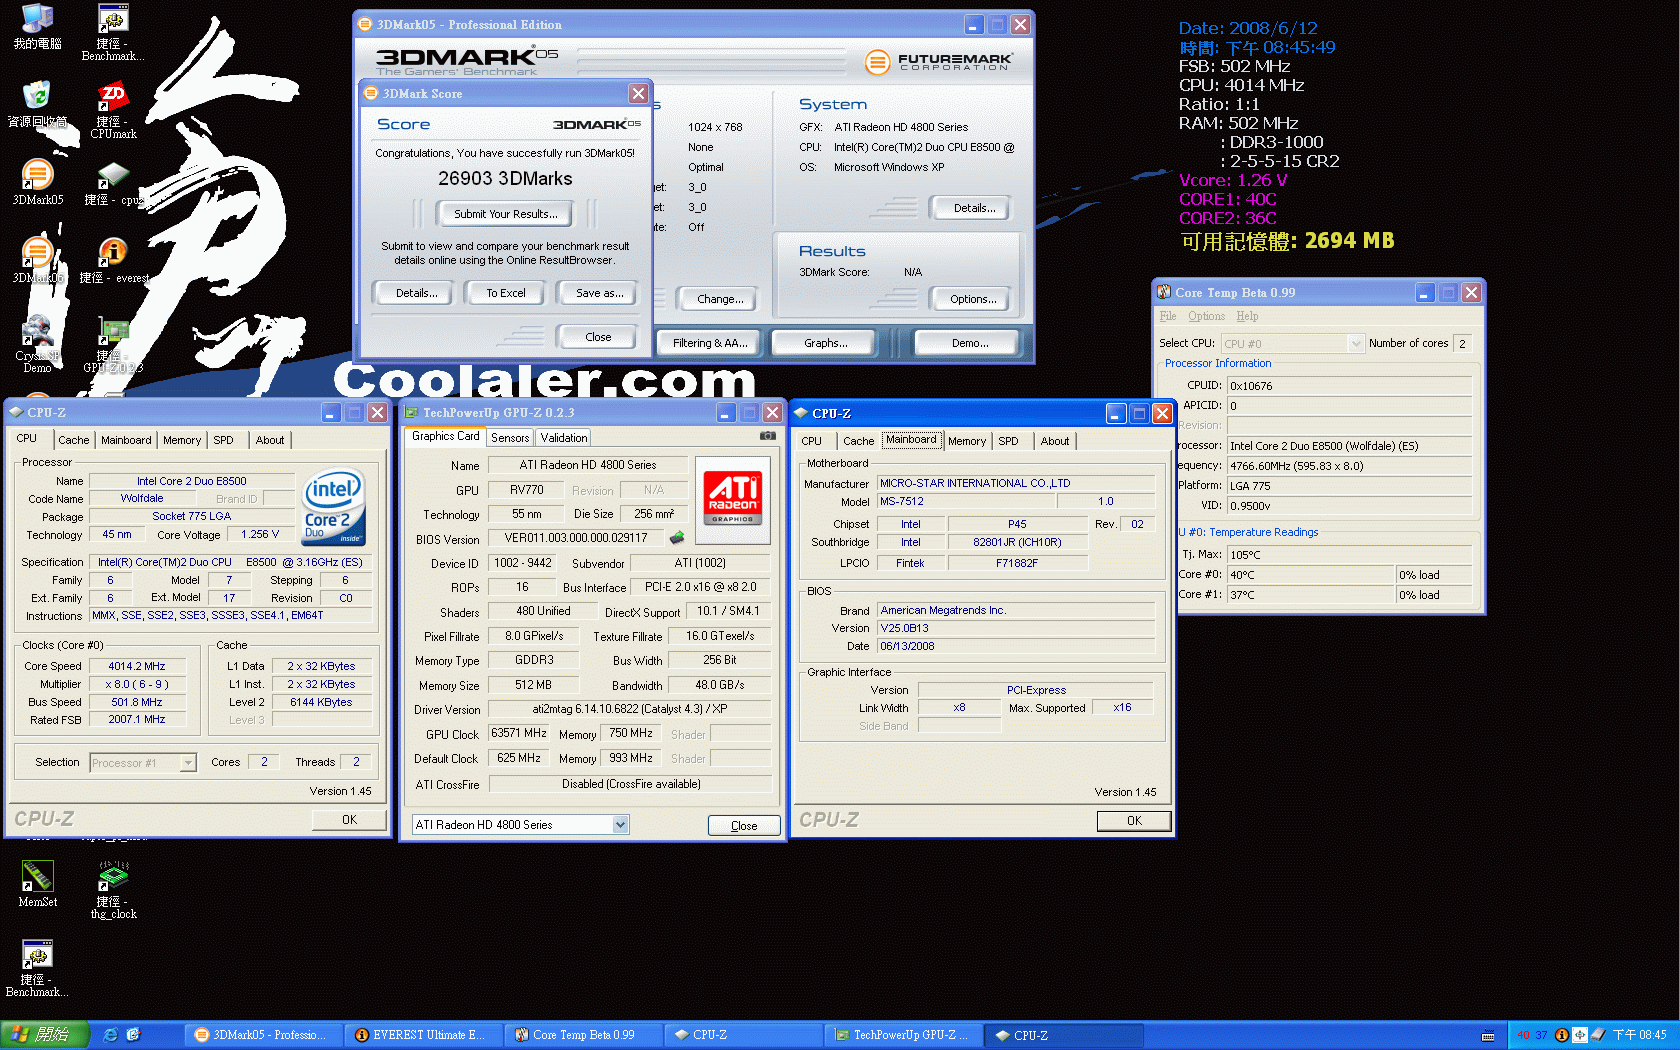Click the GPU-Z save BIOS chip icon
The image size is (1680, 1050).
click(x=677, y=538)
